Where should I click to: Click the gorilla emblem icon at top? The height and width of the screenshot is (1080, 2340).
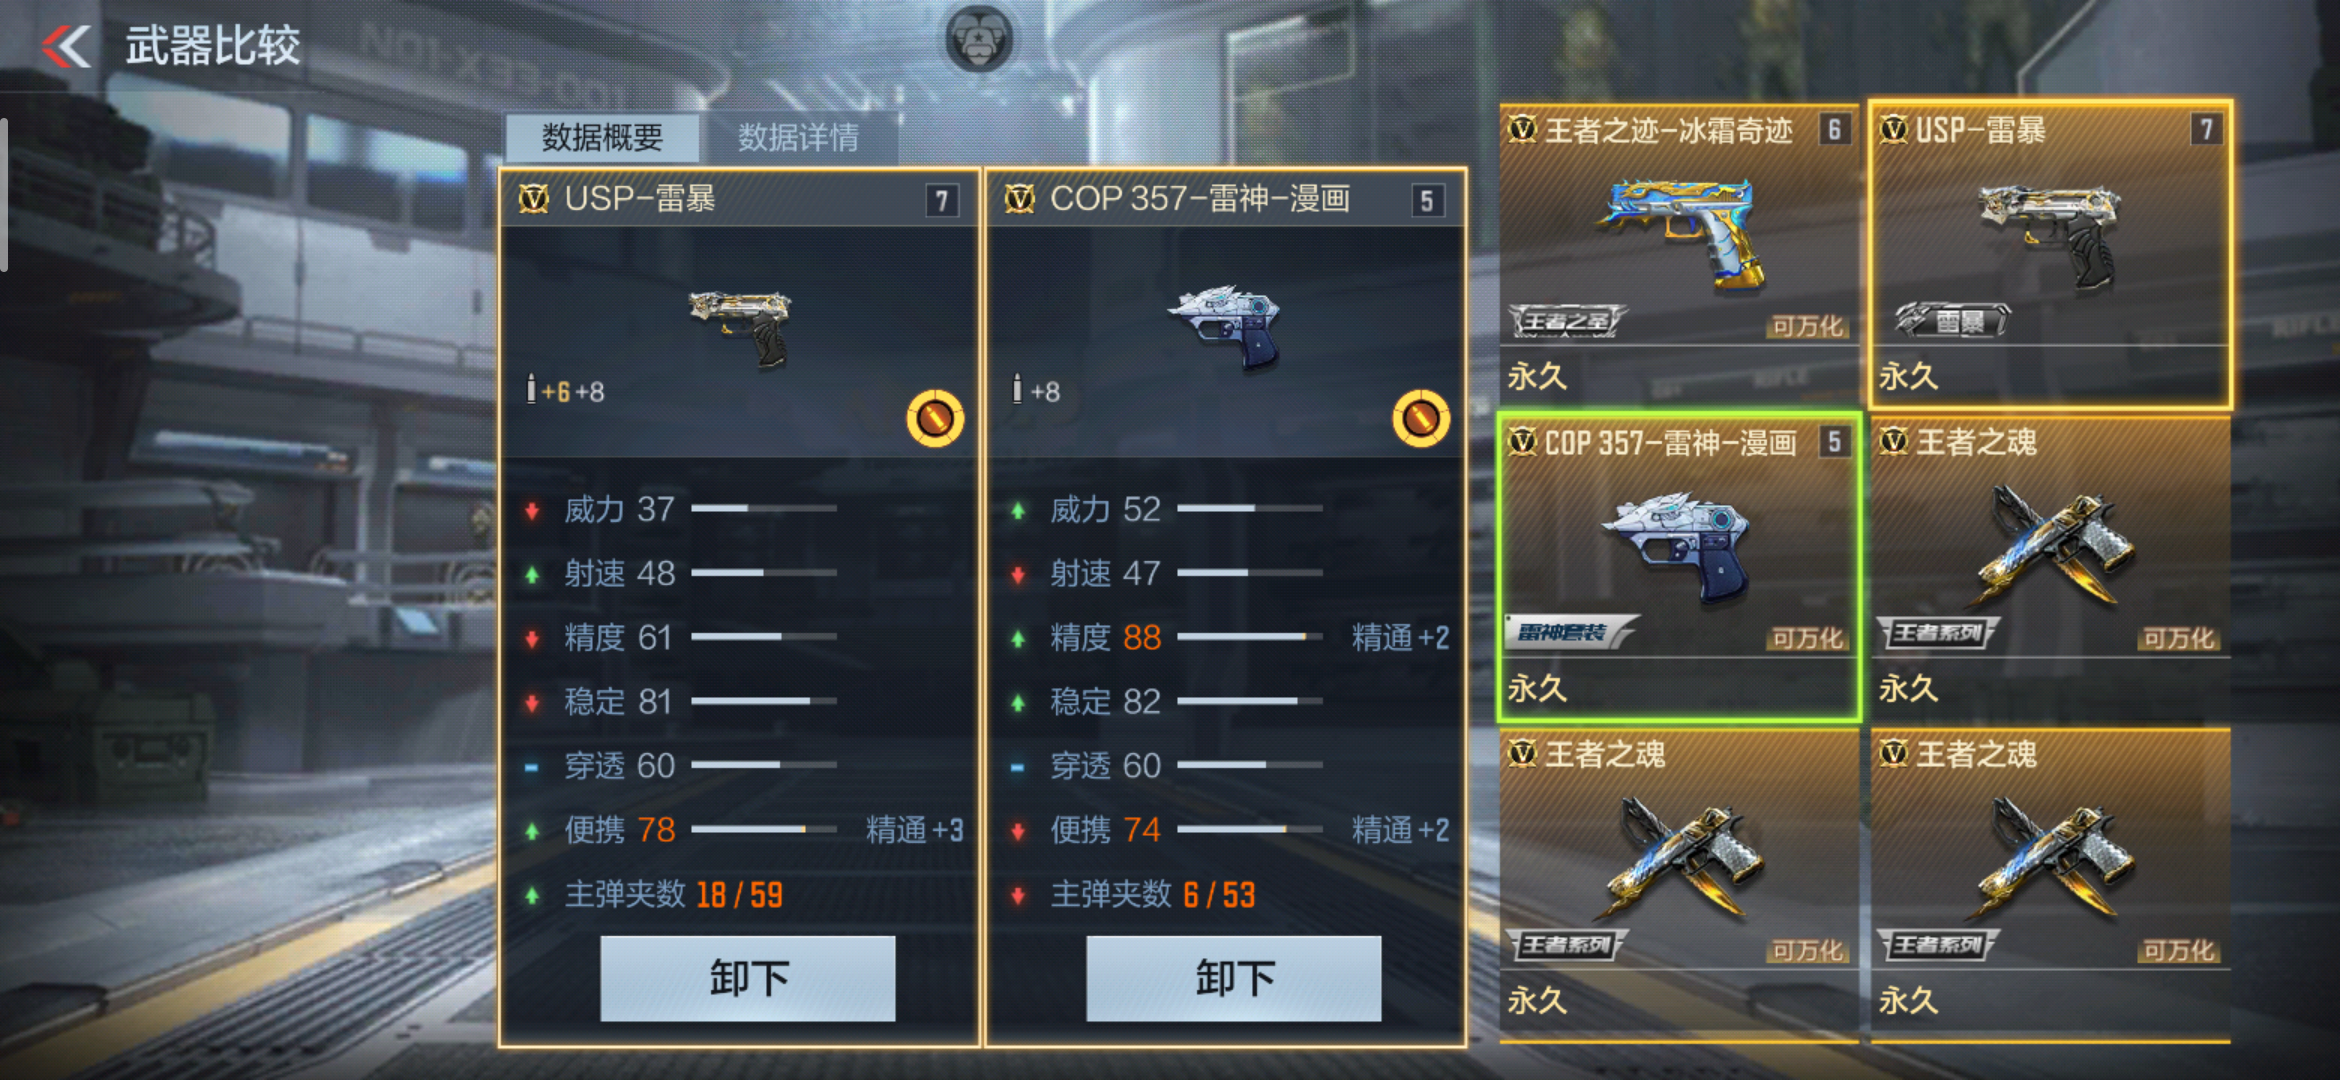point(979,40)
